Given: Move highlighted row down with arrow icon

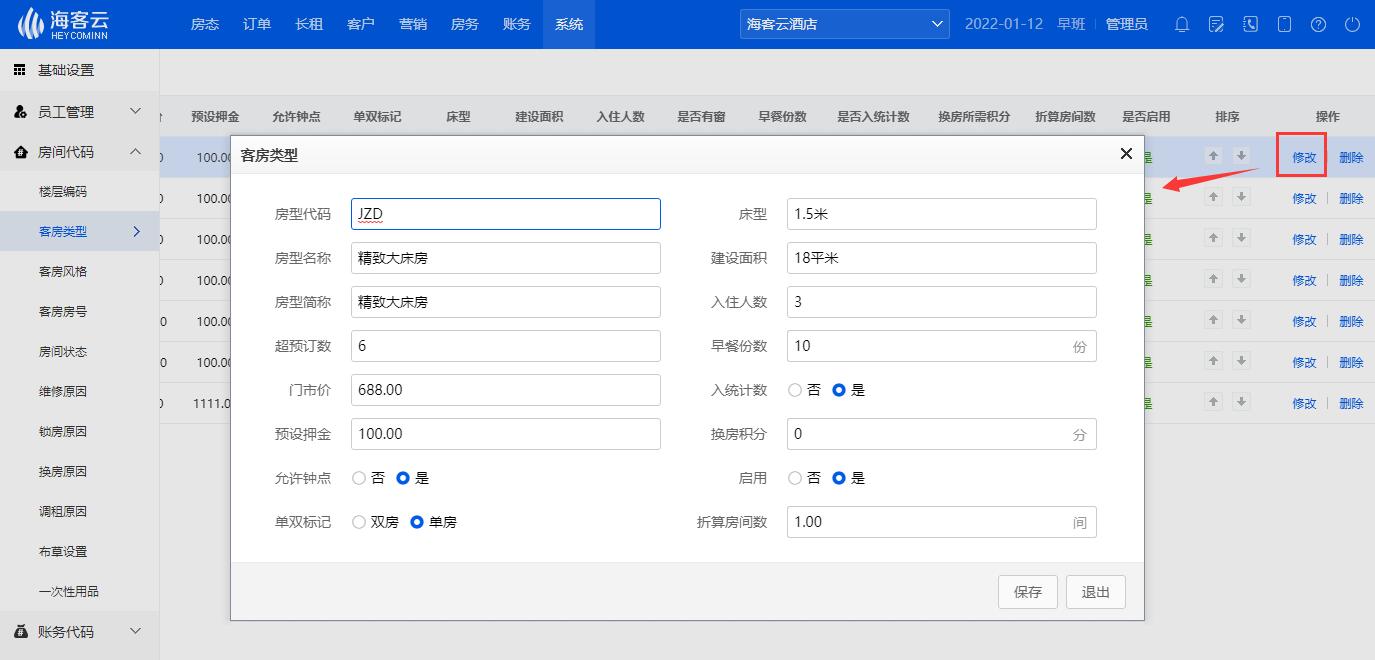Looking at the screenshot, I should click(1241, 156).
